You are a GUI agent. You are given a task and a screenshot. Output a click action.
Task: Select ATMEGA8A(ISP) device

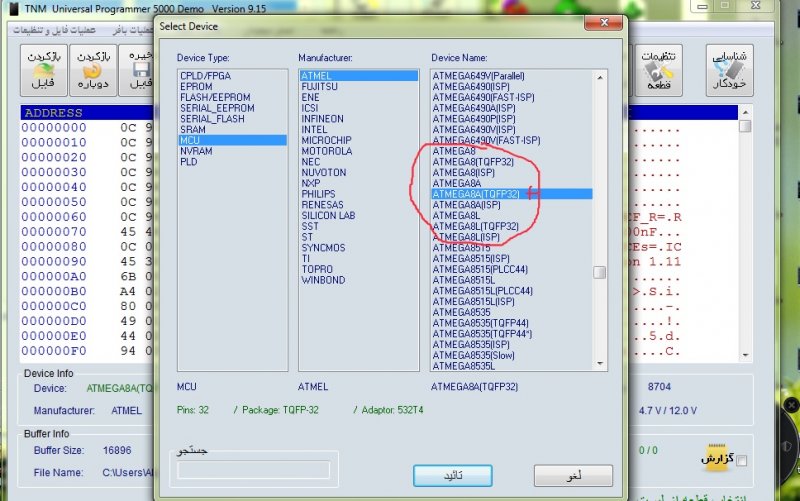point(466,205)
